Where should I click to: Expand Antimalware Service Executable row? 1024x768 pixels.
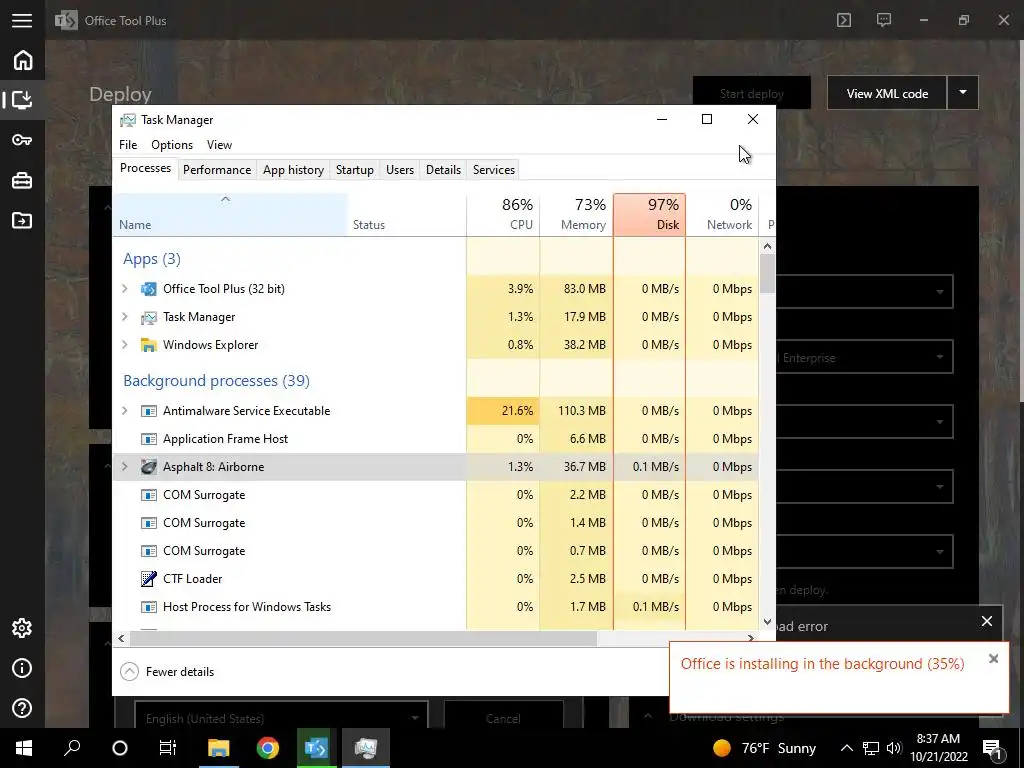[x=125, y=411]
